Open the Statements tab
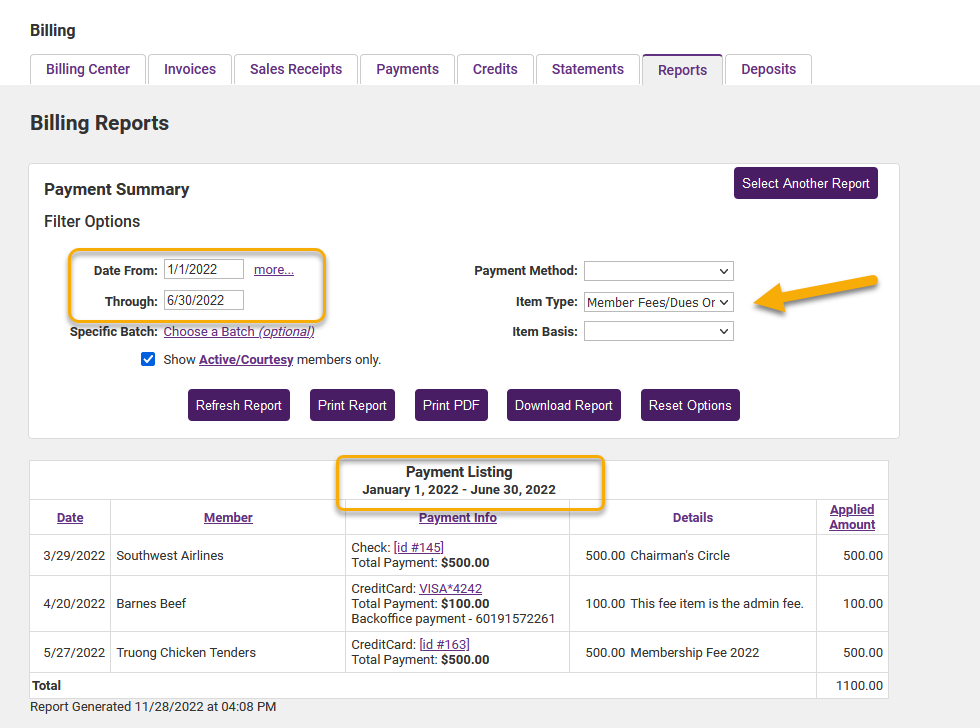980x728 pixels. [587, 69]
